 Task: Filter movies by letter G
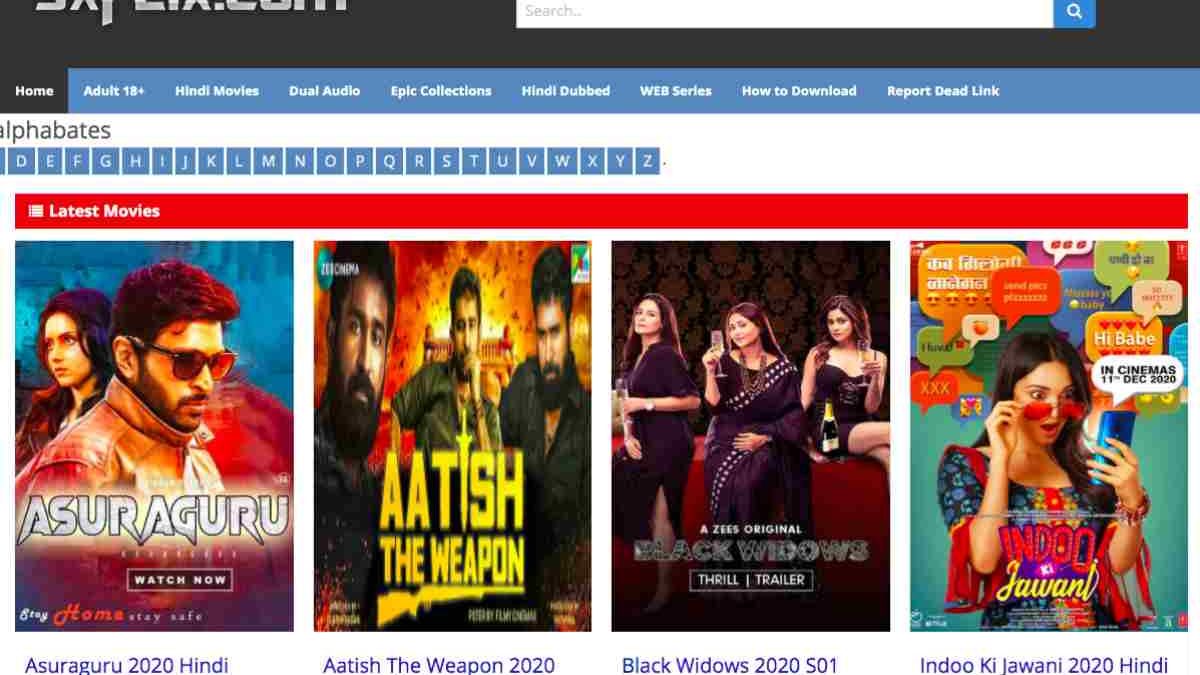coord(106,161)
